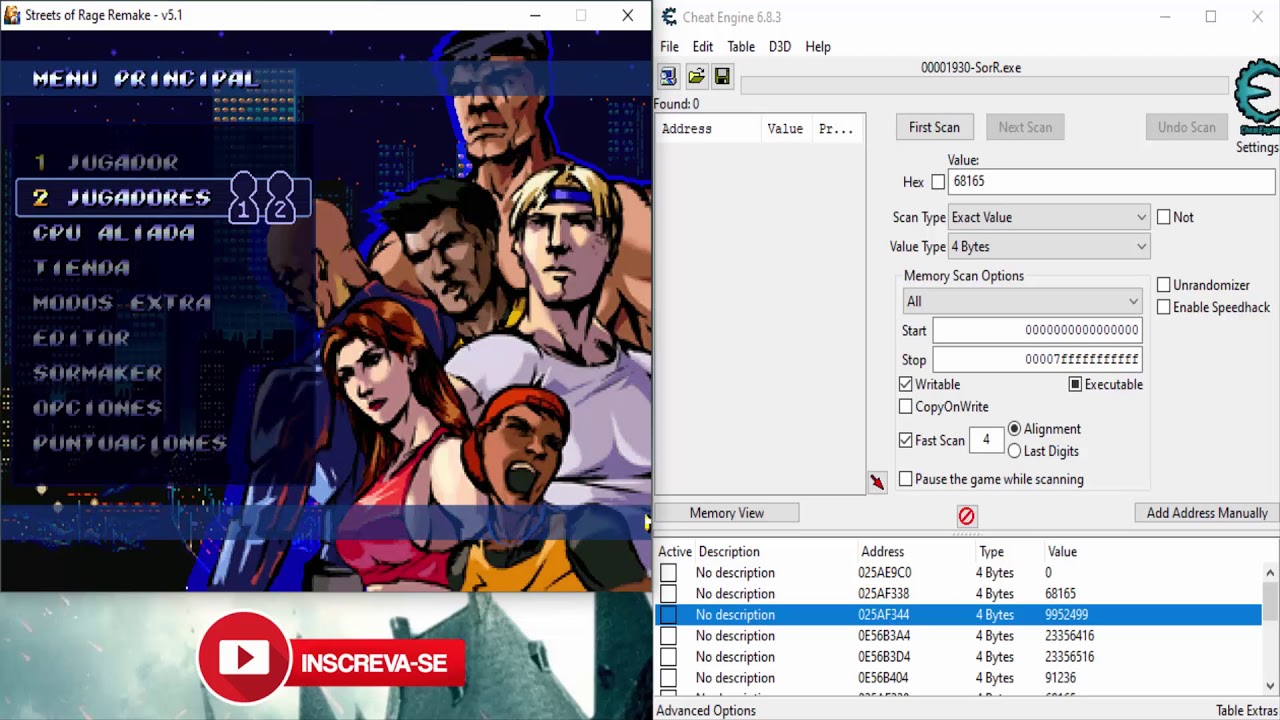Select the row with value 9952499
Screen dimensions: 1280x720
[958, 615]
